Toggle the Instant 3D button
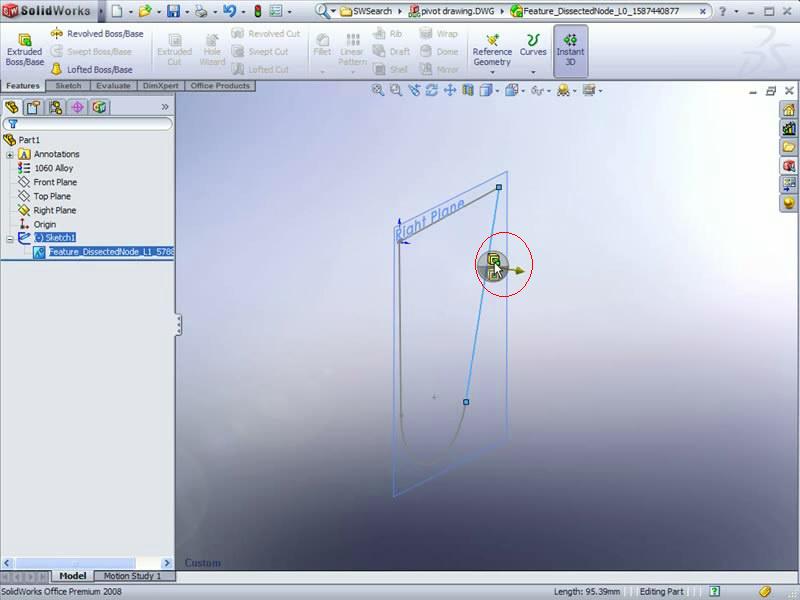The width and height of the screenshot is (800, 600). coord(570,50)
